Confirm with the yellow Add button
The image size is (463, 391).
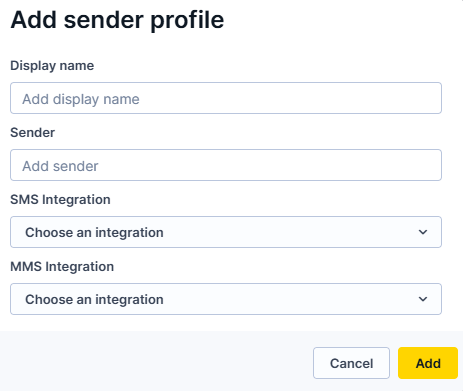pos(428,363)
